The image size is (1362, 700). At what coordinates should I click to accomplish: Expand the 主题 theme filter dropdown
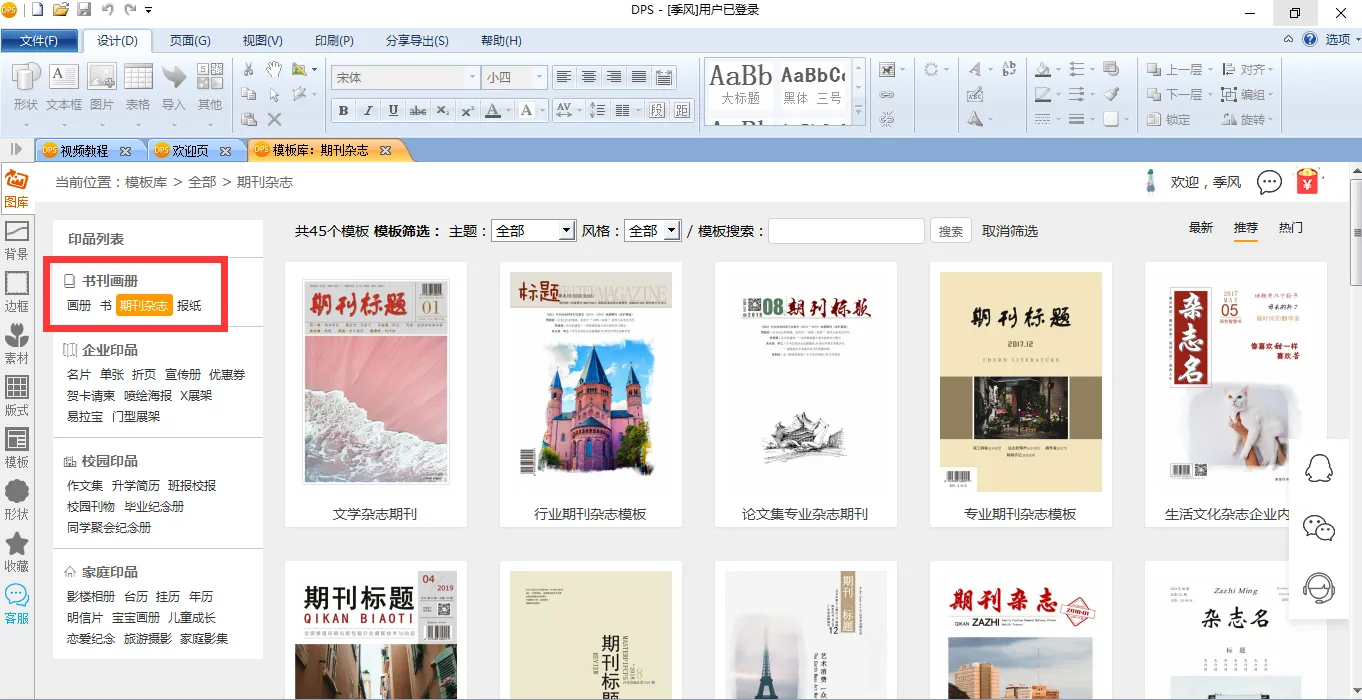point(566,231)
